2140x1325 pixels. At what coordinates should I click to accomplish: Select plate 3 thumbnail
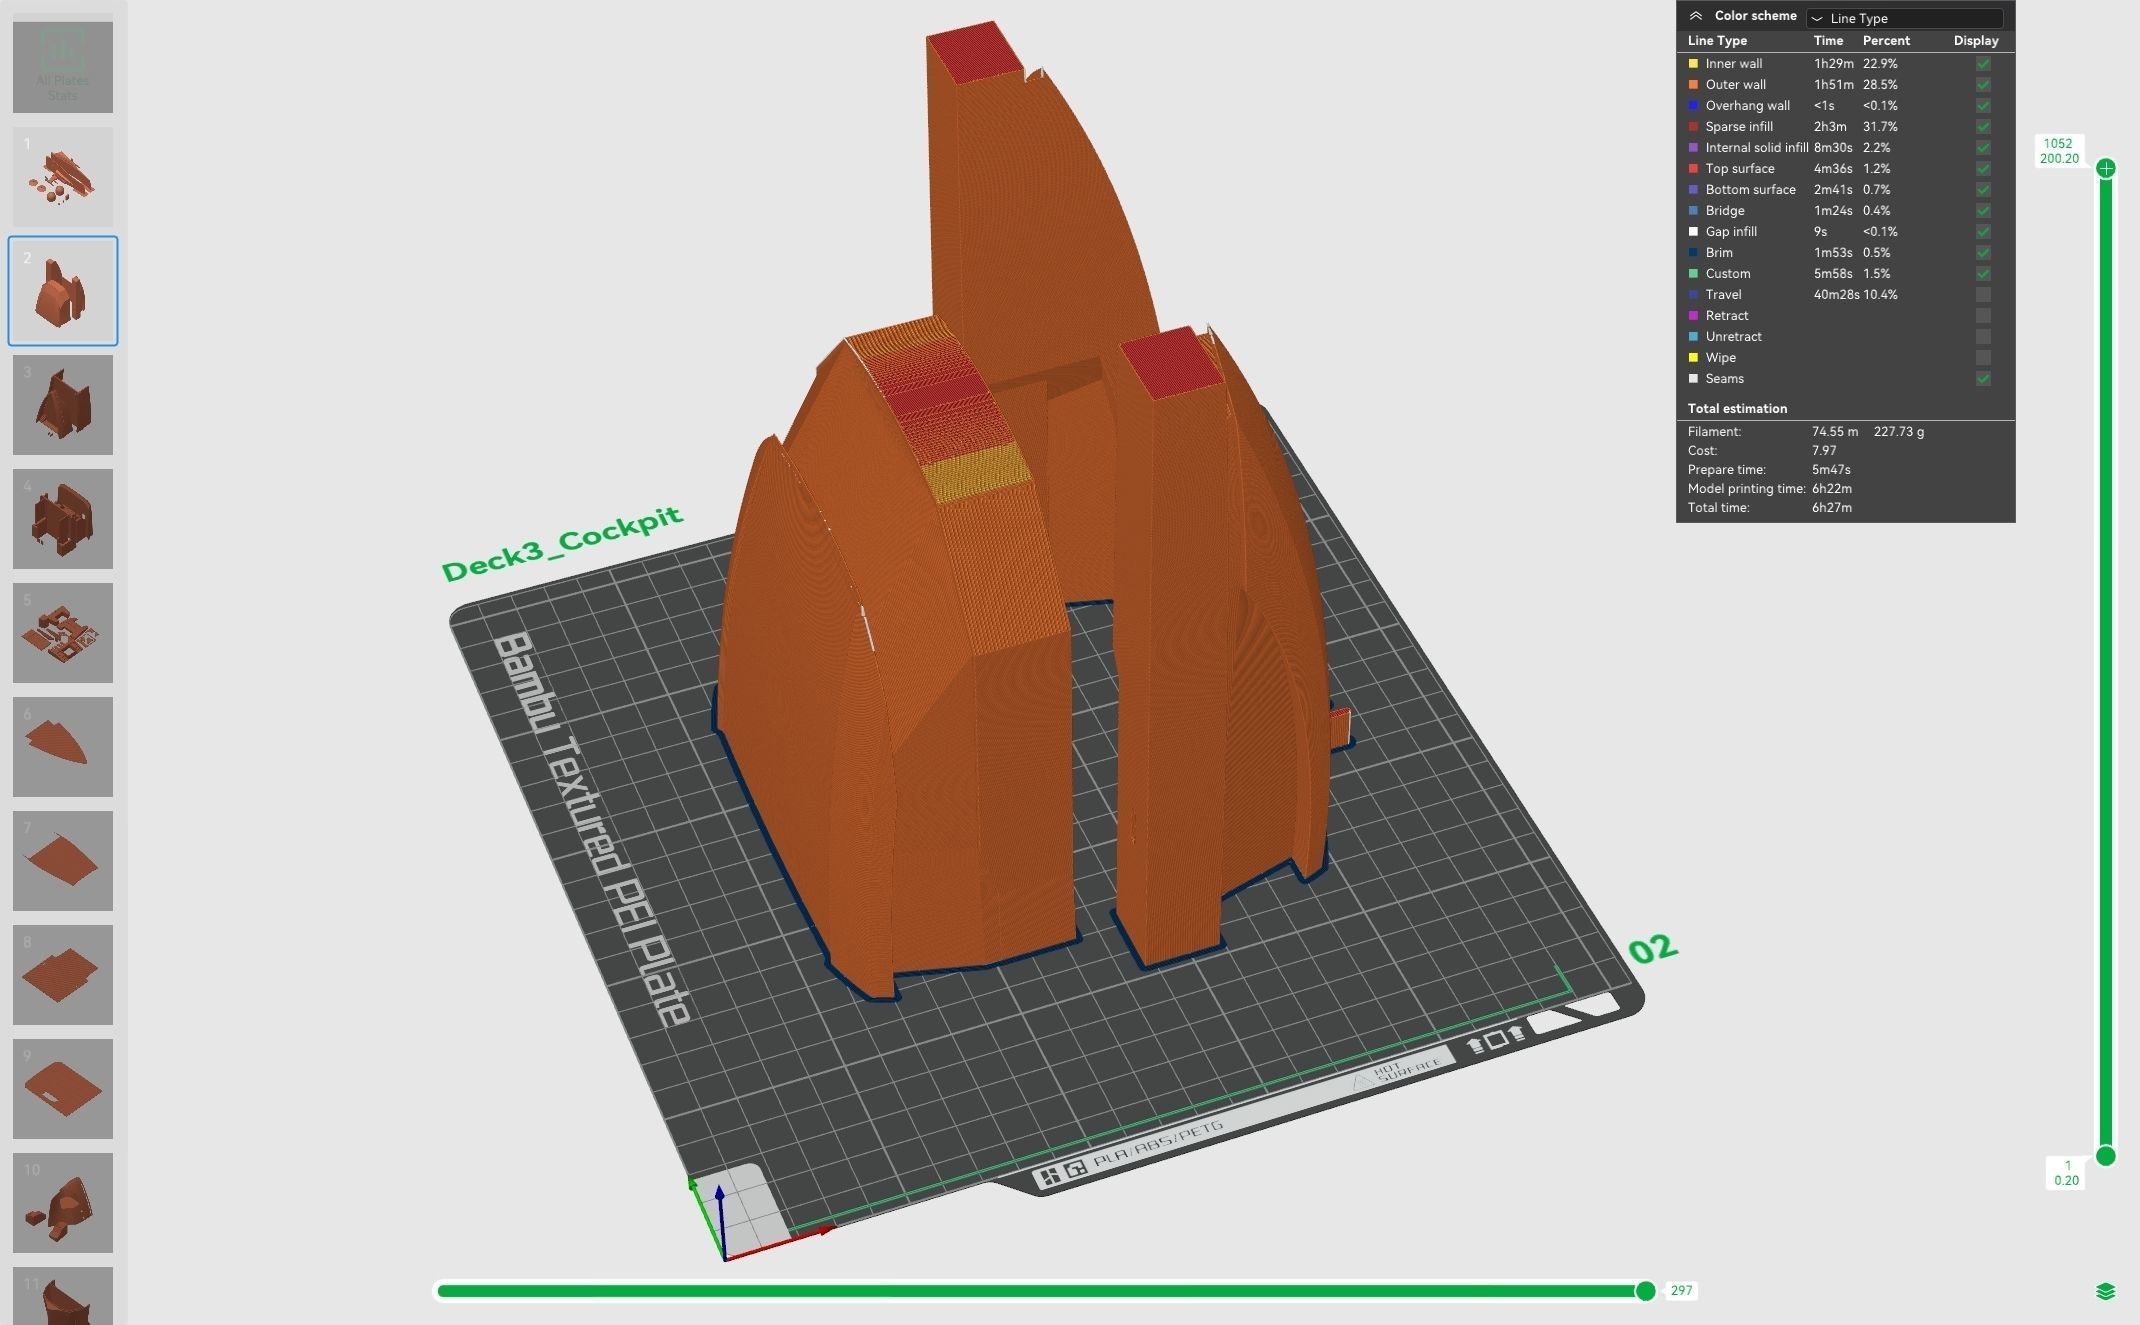[63, 405]
